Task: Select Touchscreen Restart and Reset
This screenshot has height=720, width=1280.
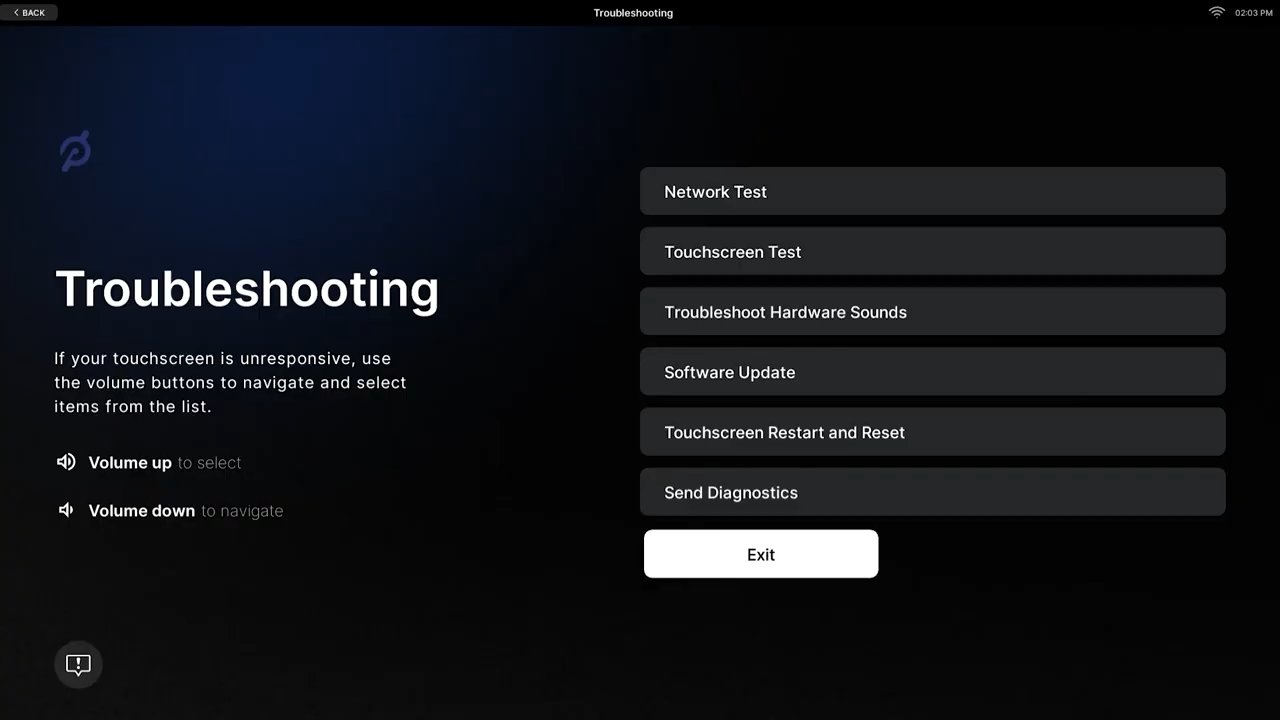Action: 932,431
